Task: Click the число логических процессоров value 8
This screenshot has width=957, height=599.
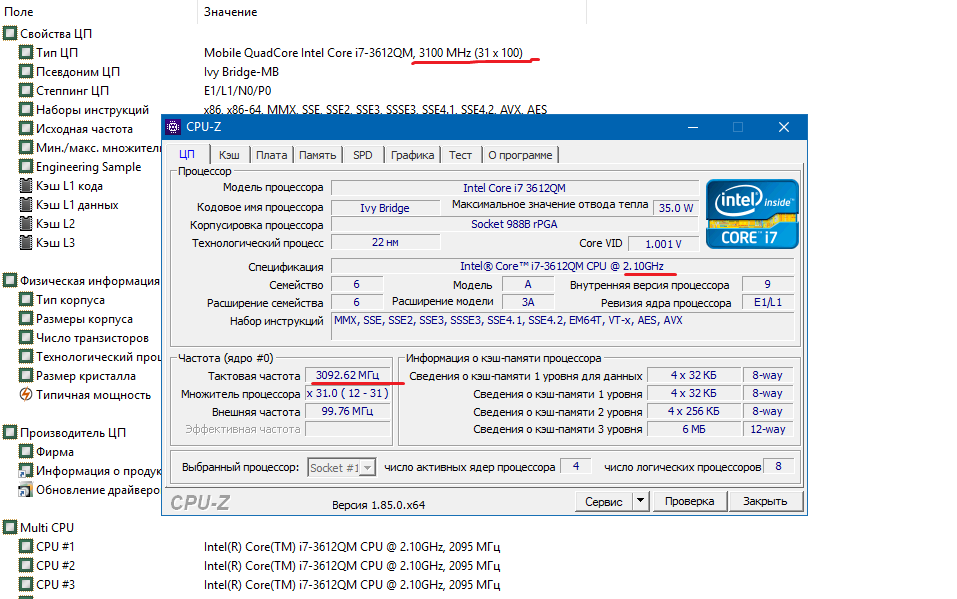Action: 778,466
